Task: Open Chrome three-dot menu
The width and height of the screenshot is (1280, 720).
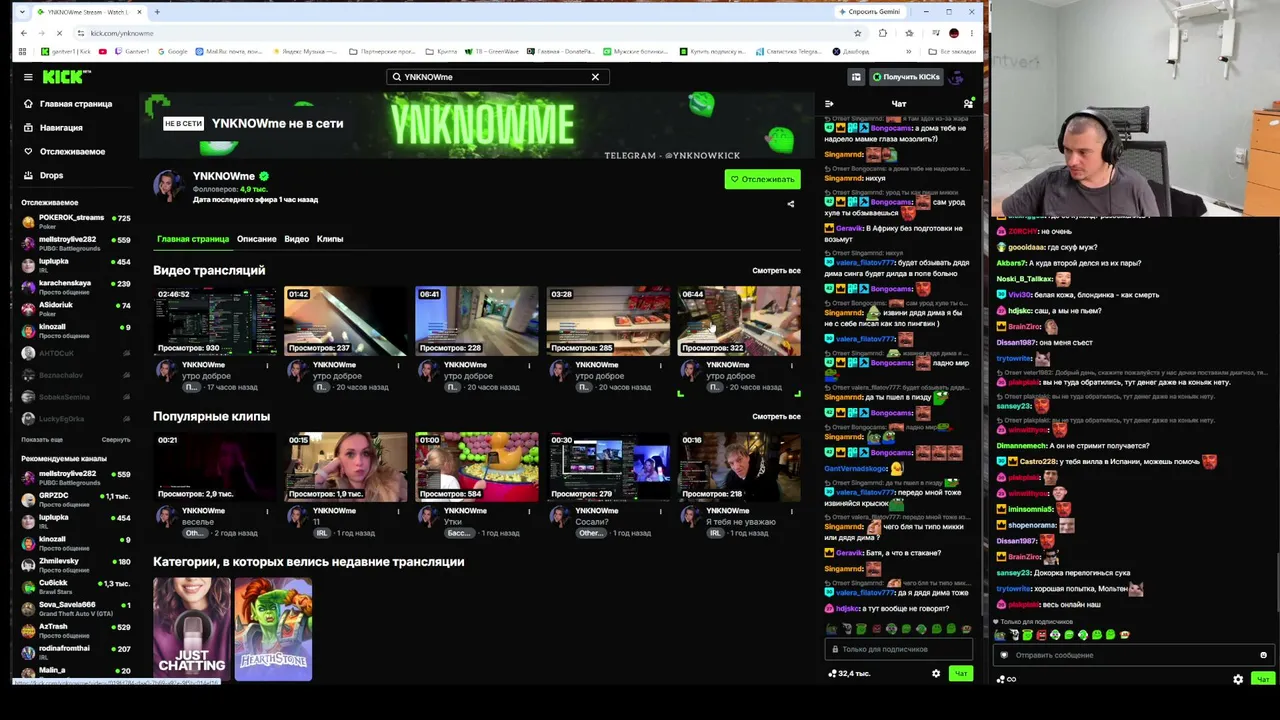Action: [x=971, y=33]
